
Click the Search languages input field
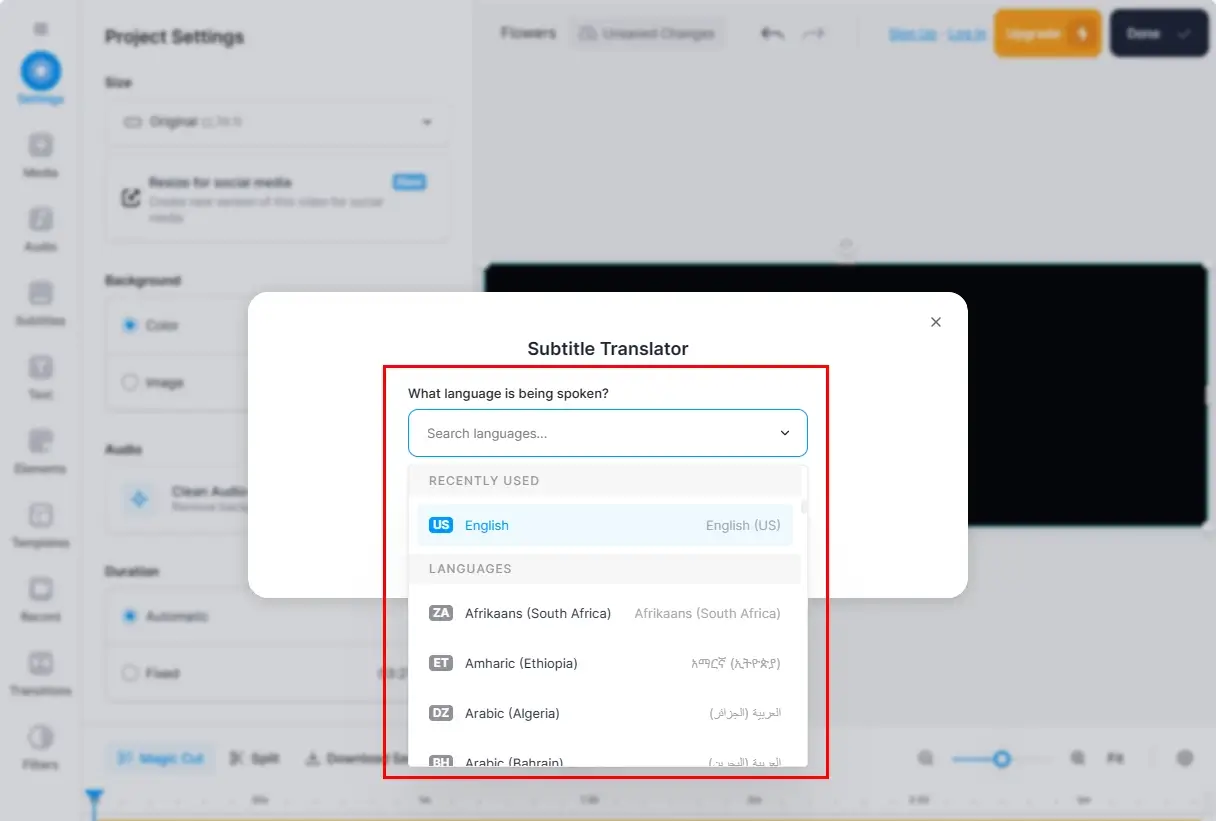[595, 433]
